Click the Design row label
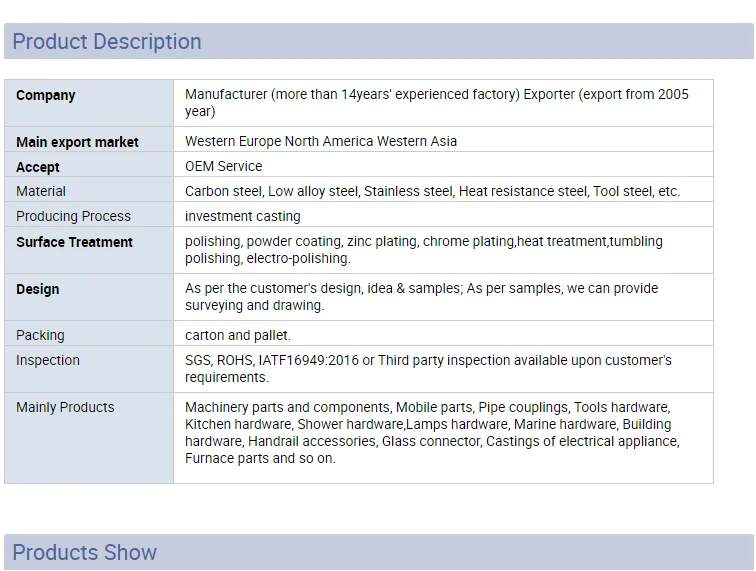This screenshot has height=571, width=756. (x=38, y=289)
